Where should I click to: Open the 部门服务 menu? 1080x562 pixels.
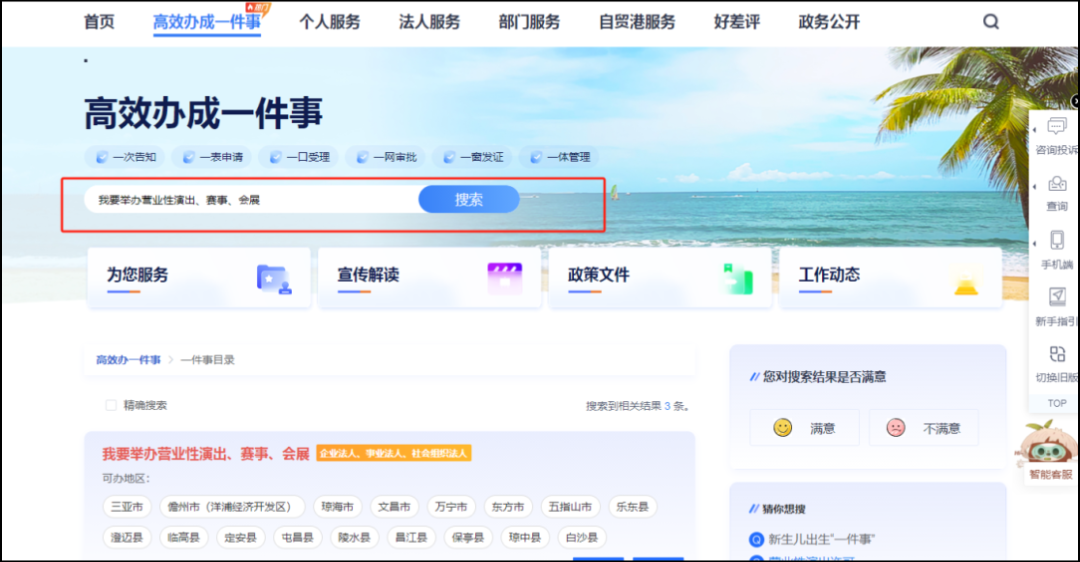click(x=529, y=22)
